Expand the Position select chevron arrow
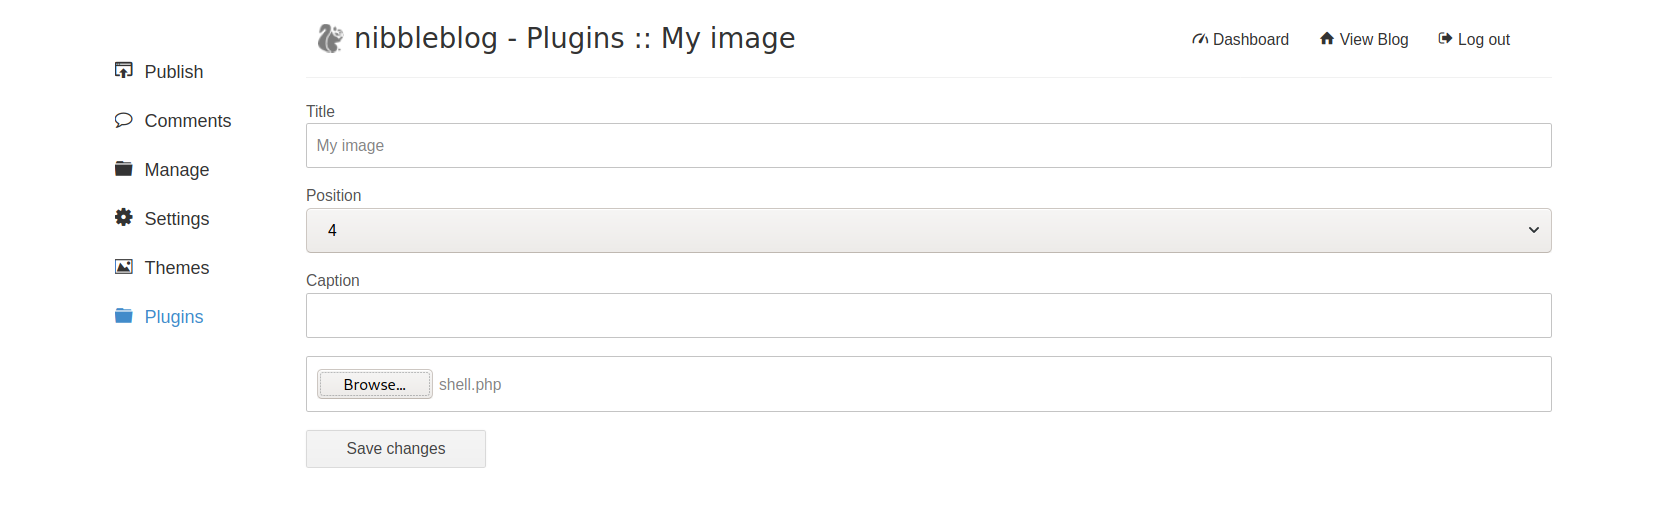The width and height of the screenshot is (1671, 513). click(x=1534, y=230)
